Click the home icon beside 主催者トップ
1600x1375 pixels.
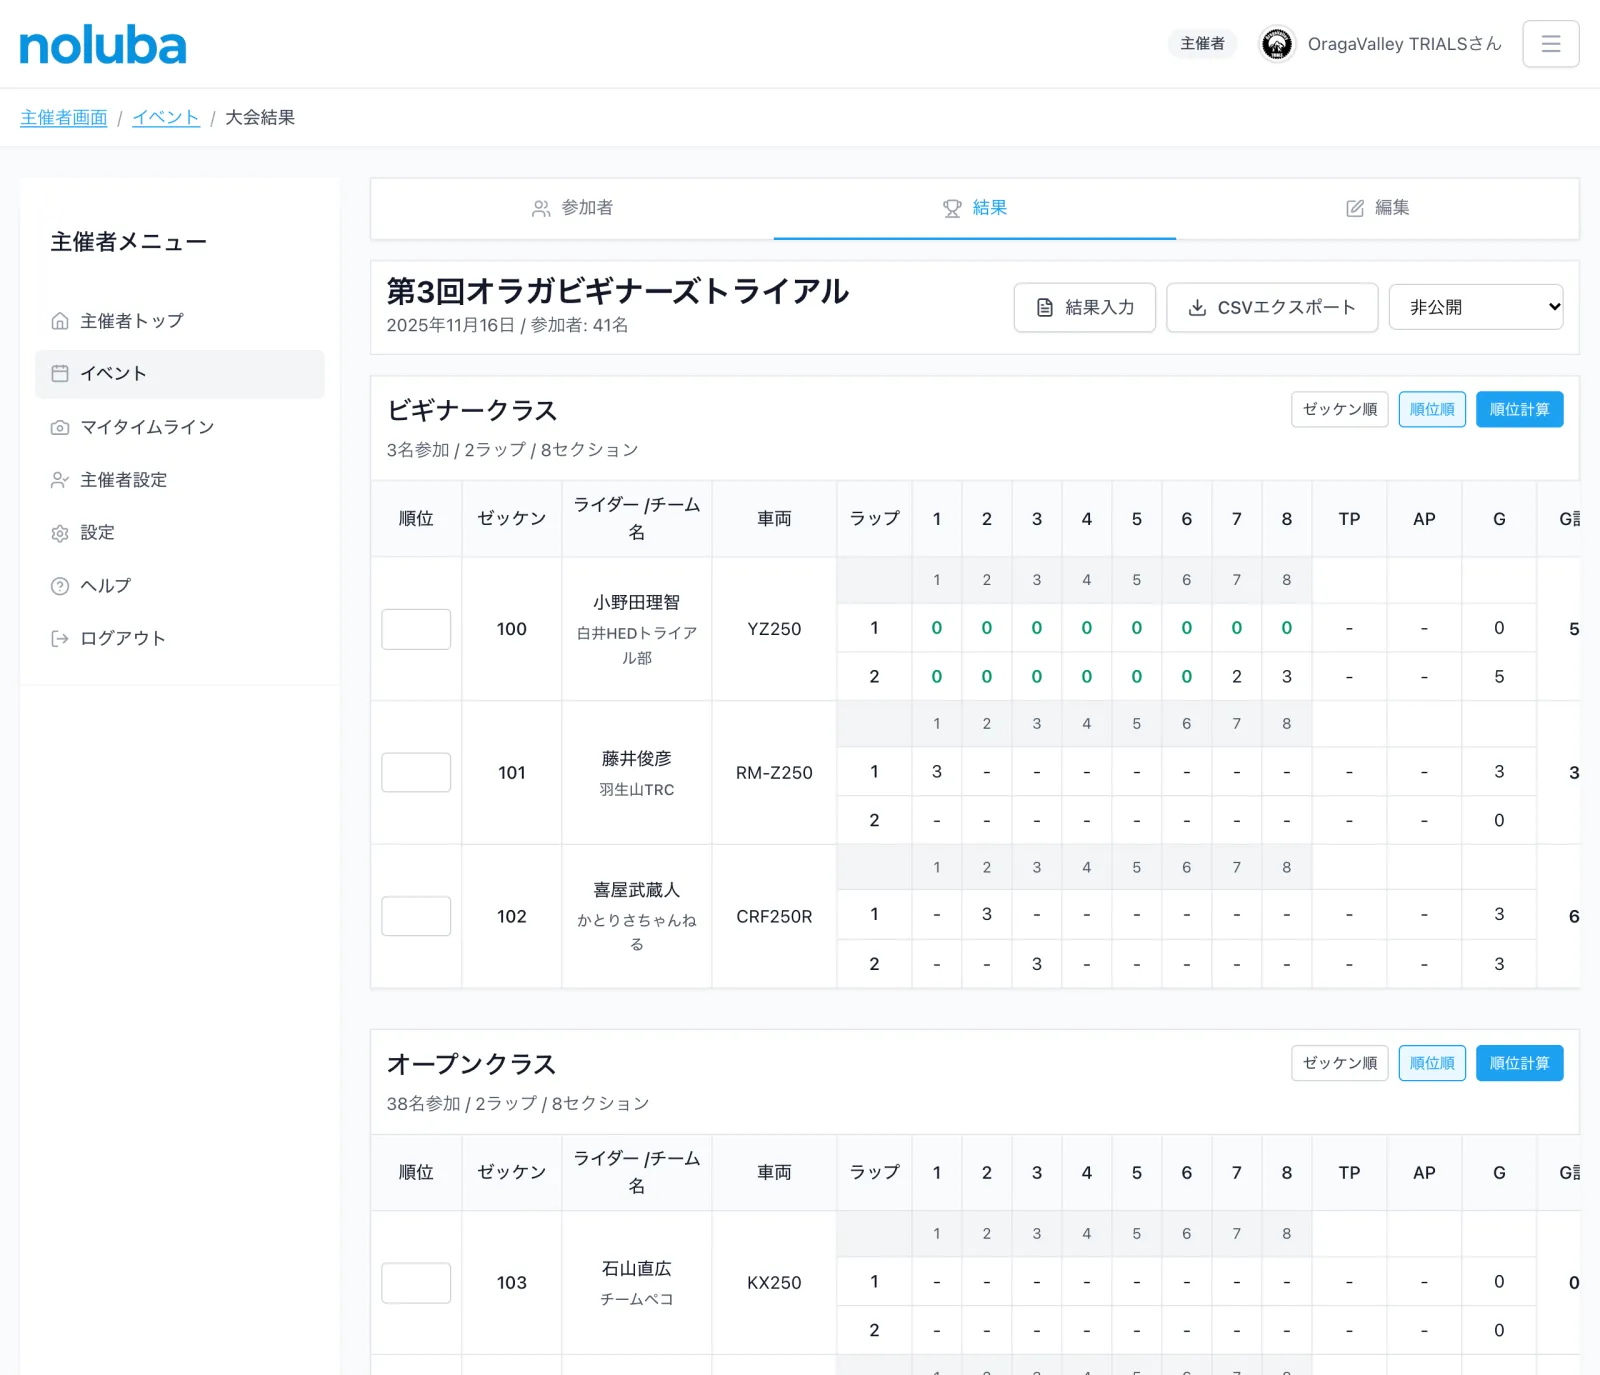pos(60,321)
